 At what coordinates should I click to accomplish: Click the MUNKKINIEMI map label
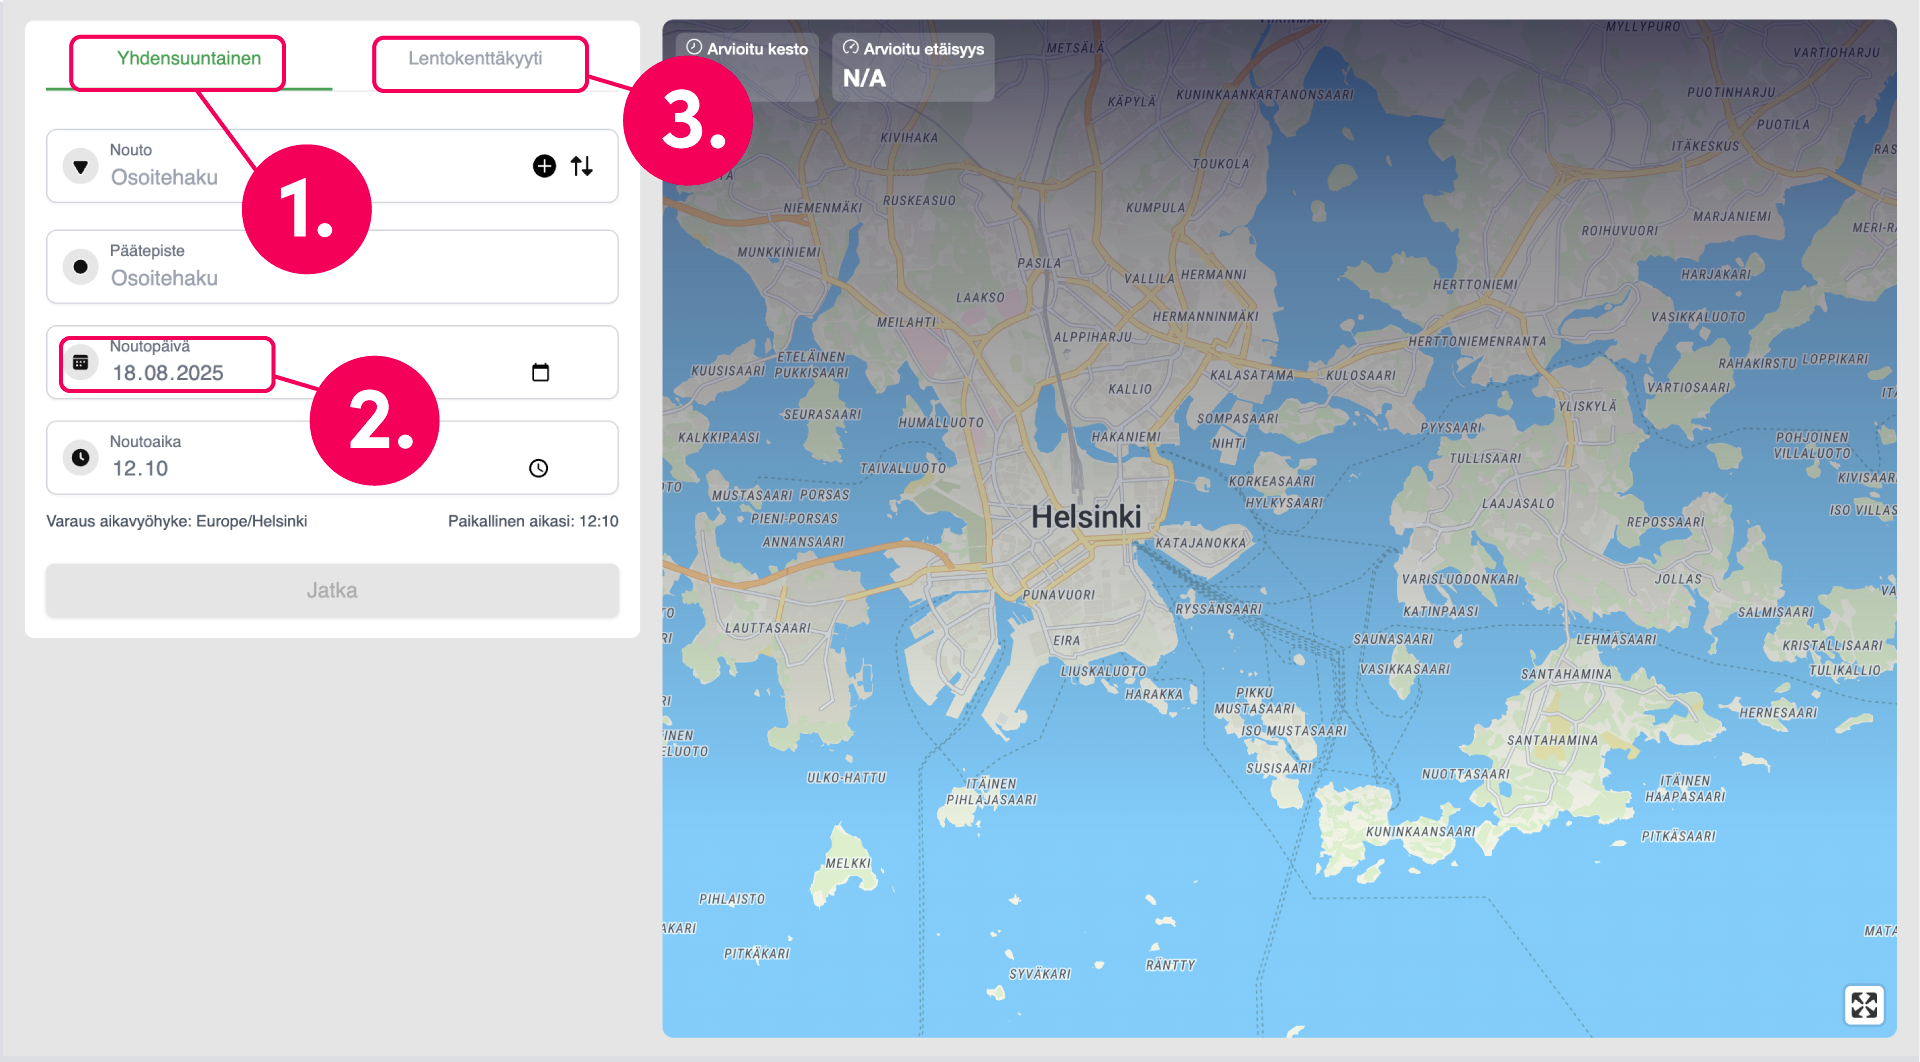point(778,252)
